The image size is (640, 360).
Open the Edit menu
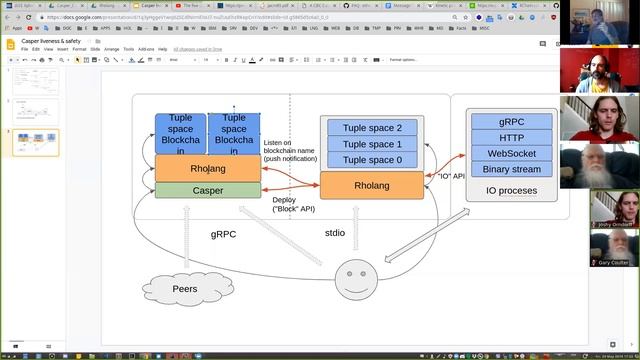click(36, 49)
